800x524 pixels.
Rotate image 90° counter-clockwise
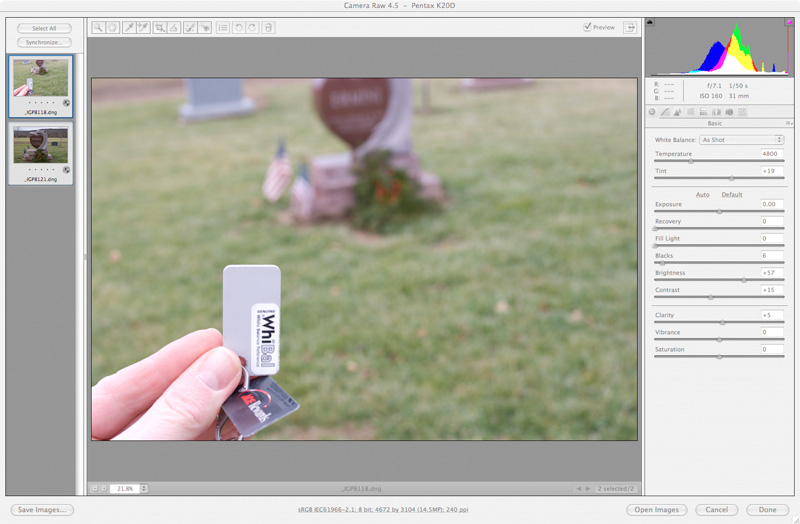[239, 28]
